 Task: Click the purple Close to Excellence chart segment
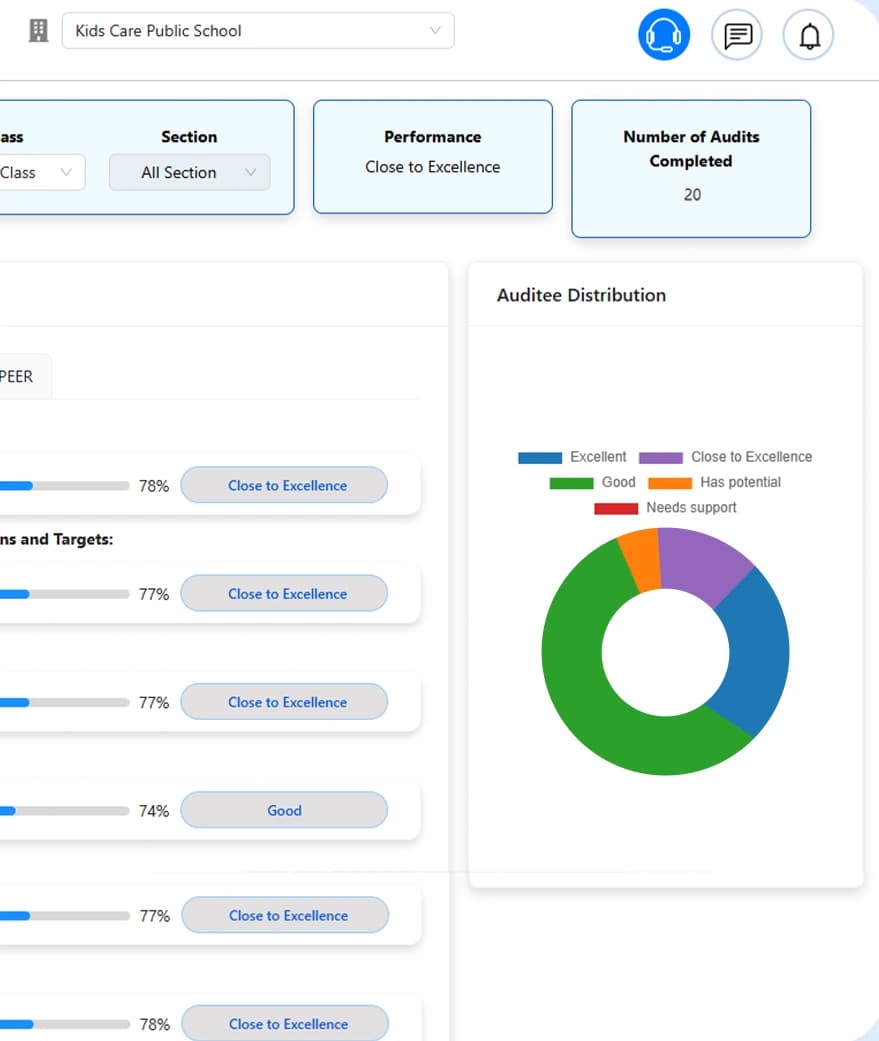pos(704,563)
